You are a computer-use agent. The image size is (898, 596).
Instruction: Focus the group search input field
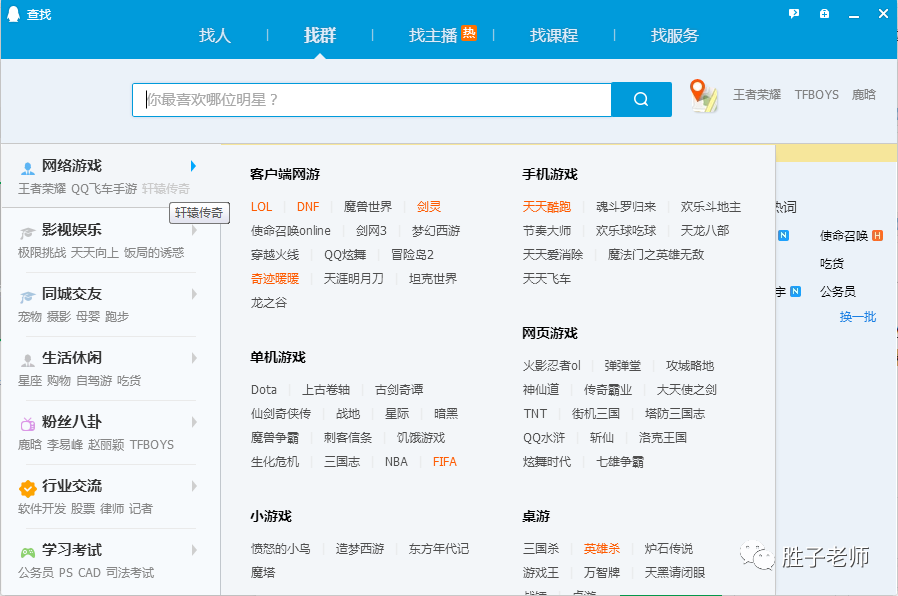372,100
